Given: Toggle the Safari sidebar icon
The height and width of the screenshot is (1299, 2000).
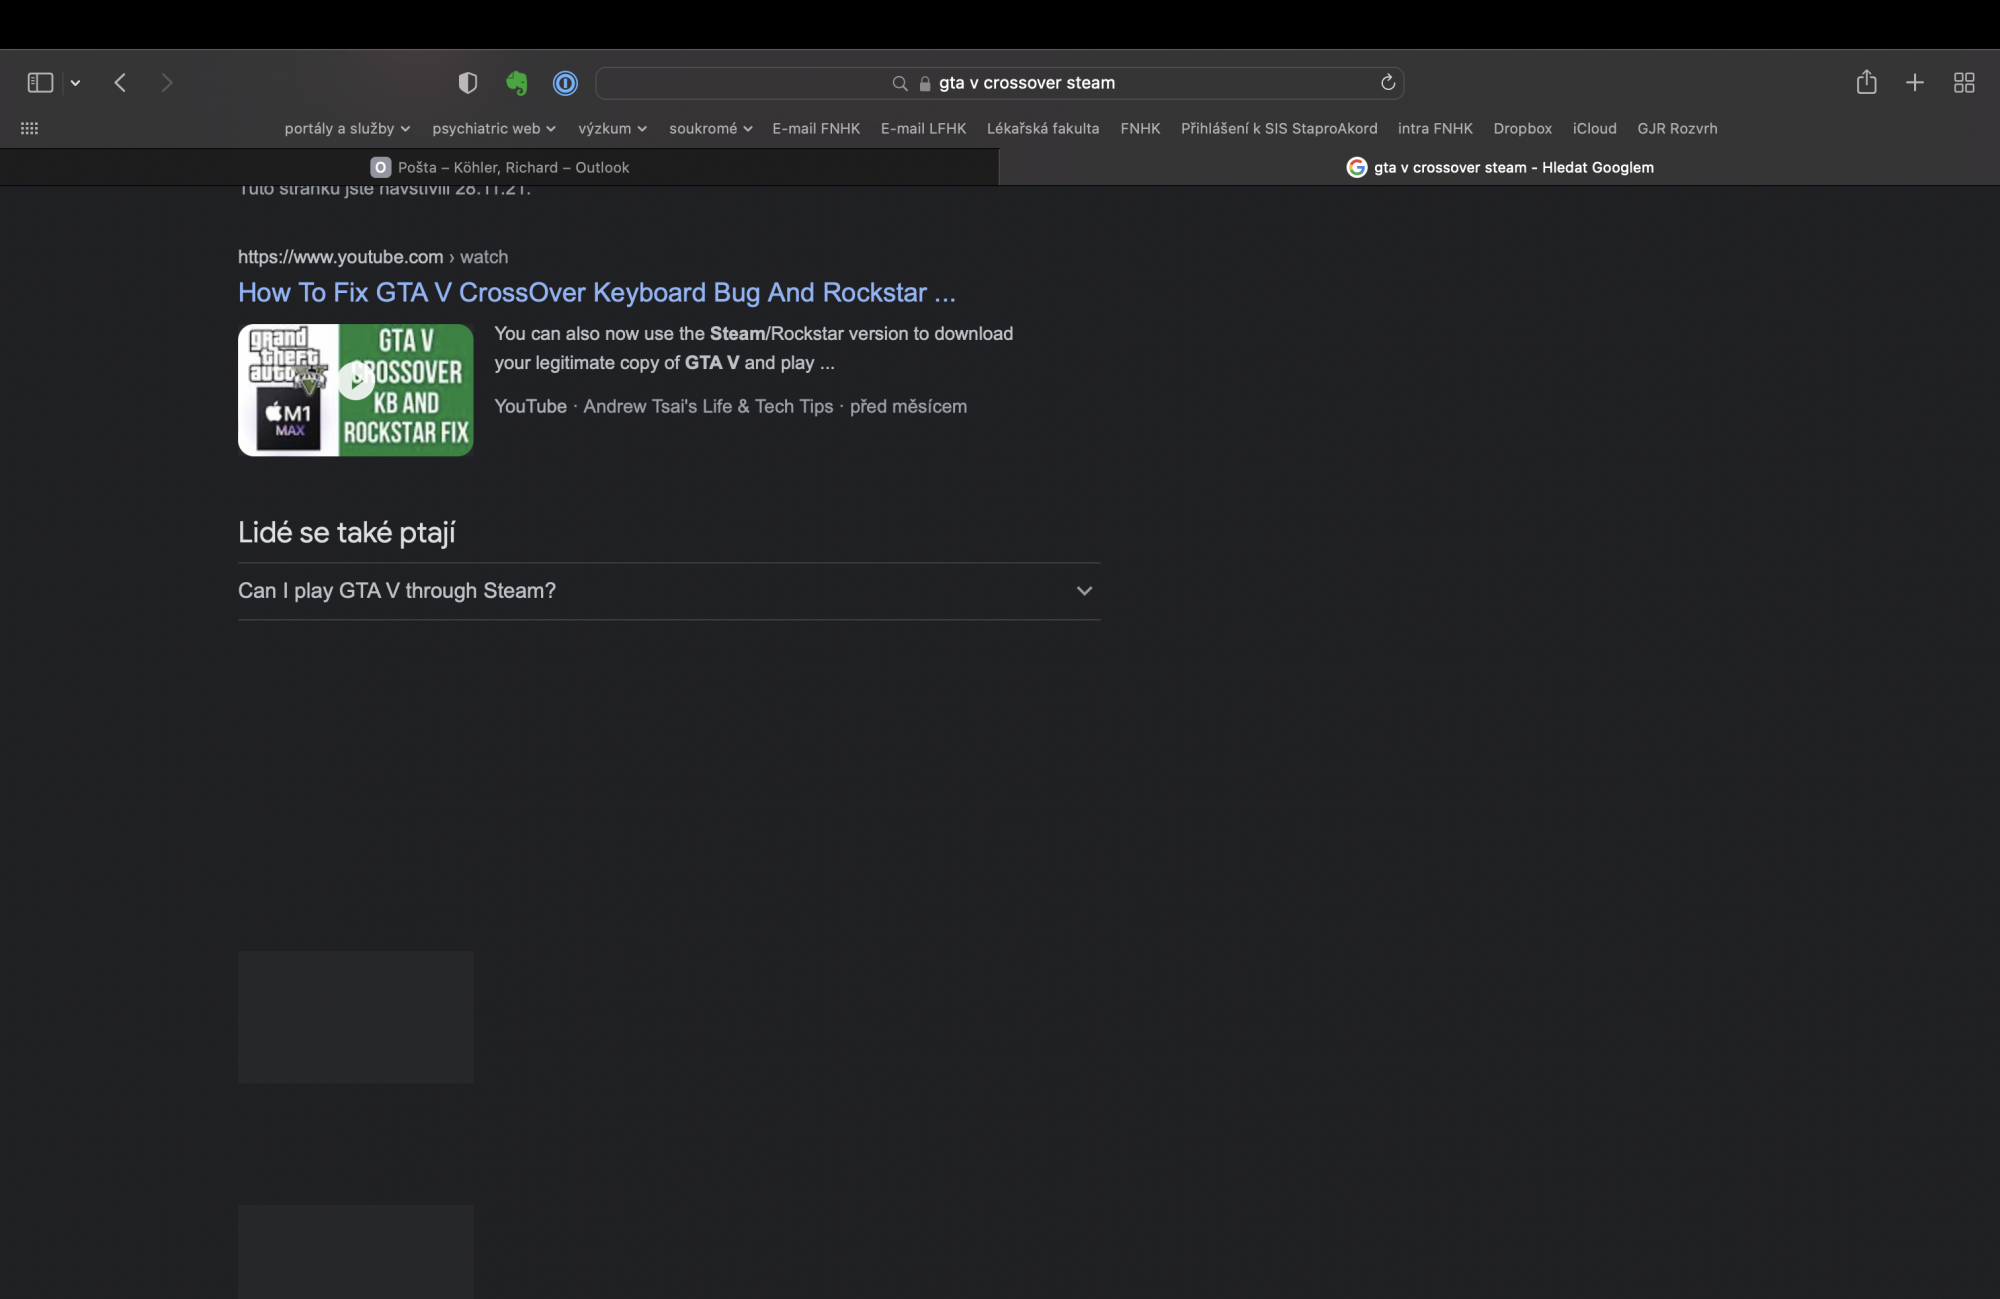Looking at the screenshot, I should pyautogui.click(x=40, y=83).
